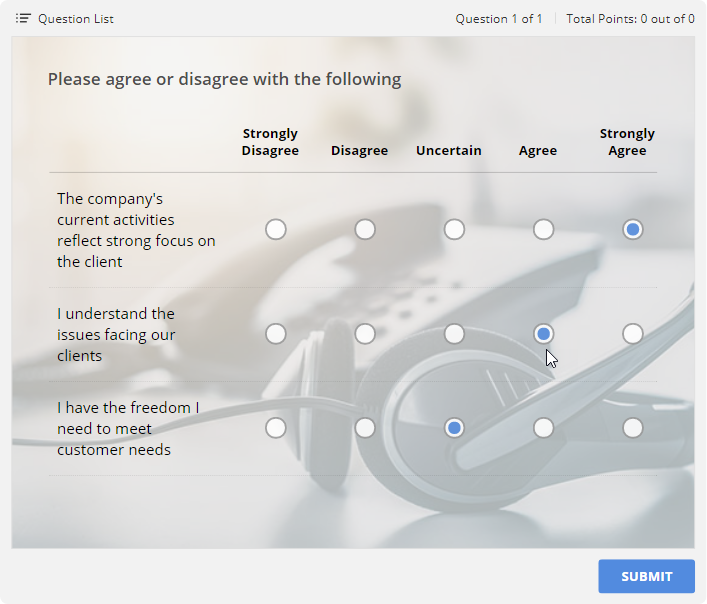Select Disagree for client focus statement
707x604 pixels.
(x=365, y=230)
